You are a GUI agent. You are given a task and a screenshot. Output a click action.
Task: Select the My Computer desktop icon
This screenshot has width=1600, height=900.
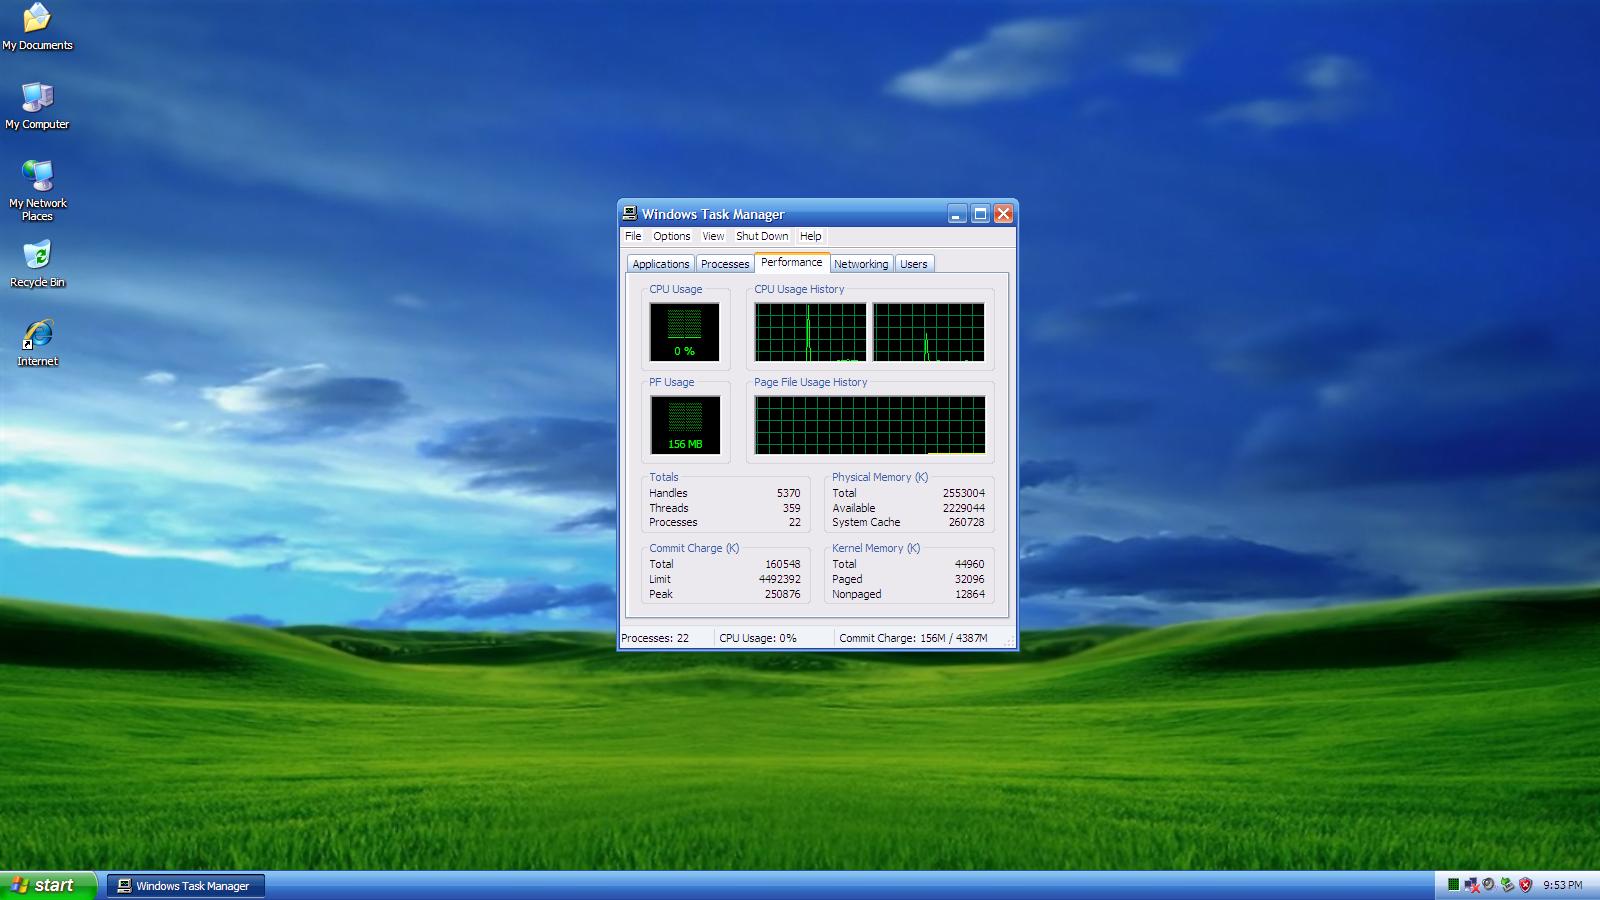[37, 106]
